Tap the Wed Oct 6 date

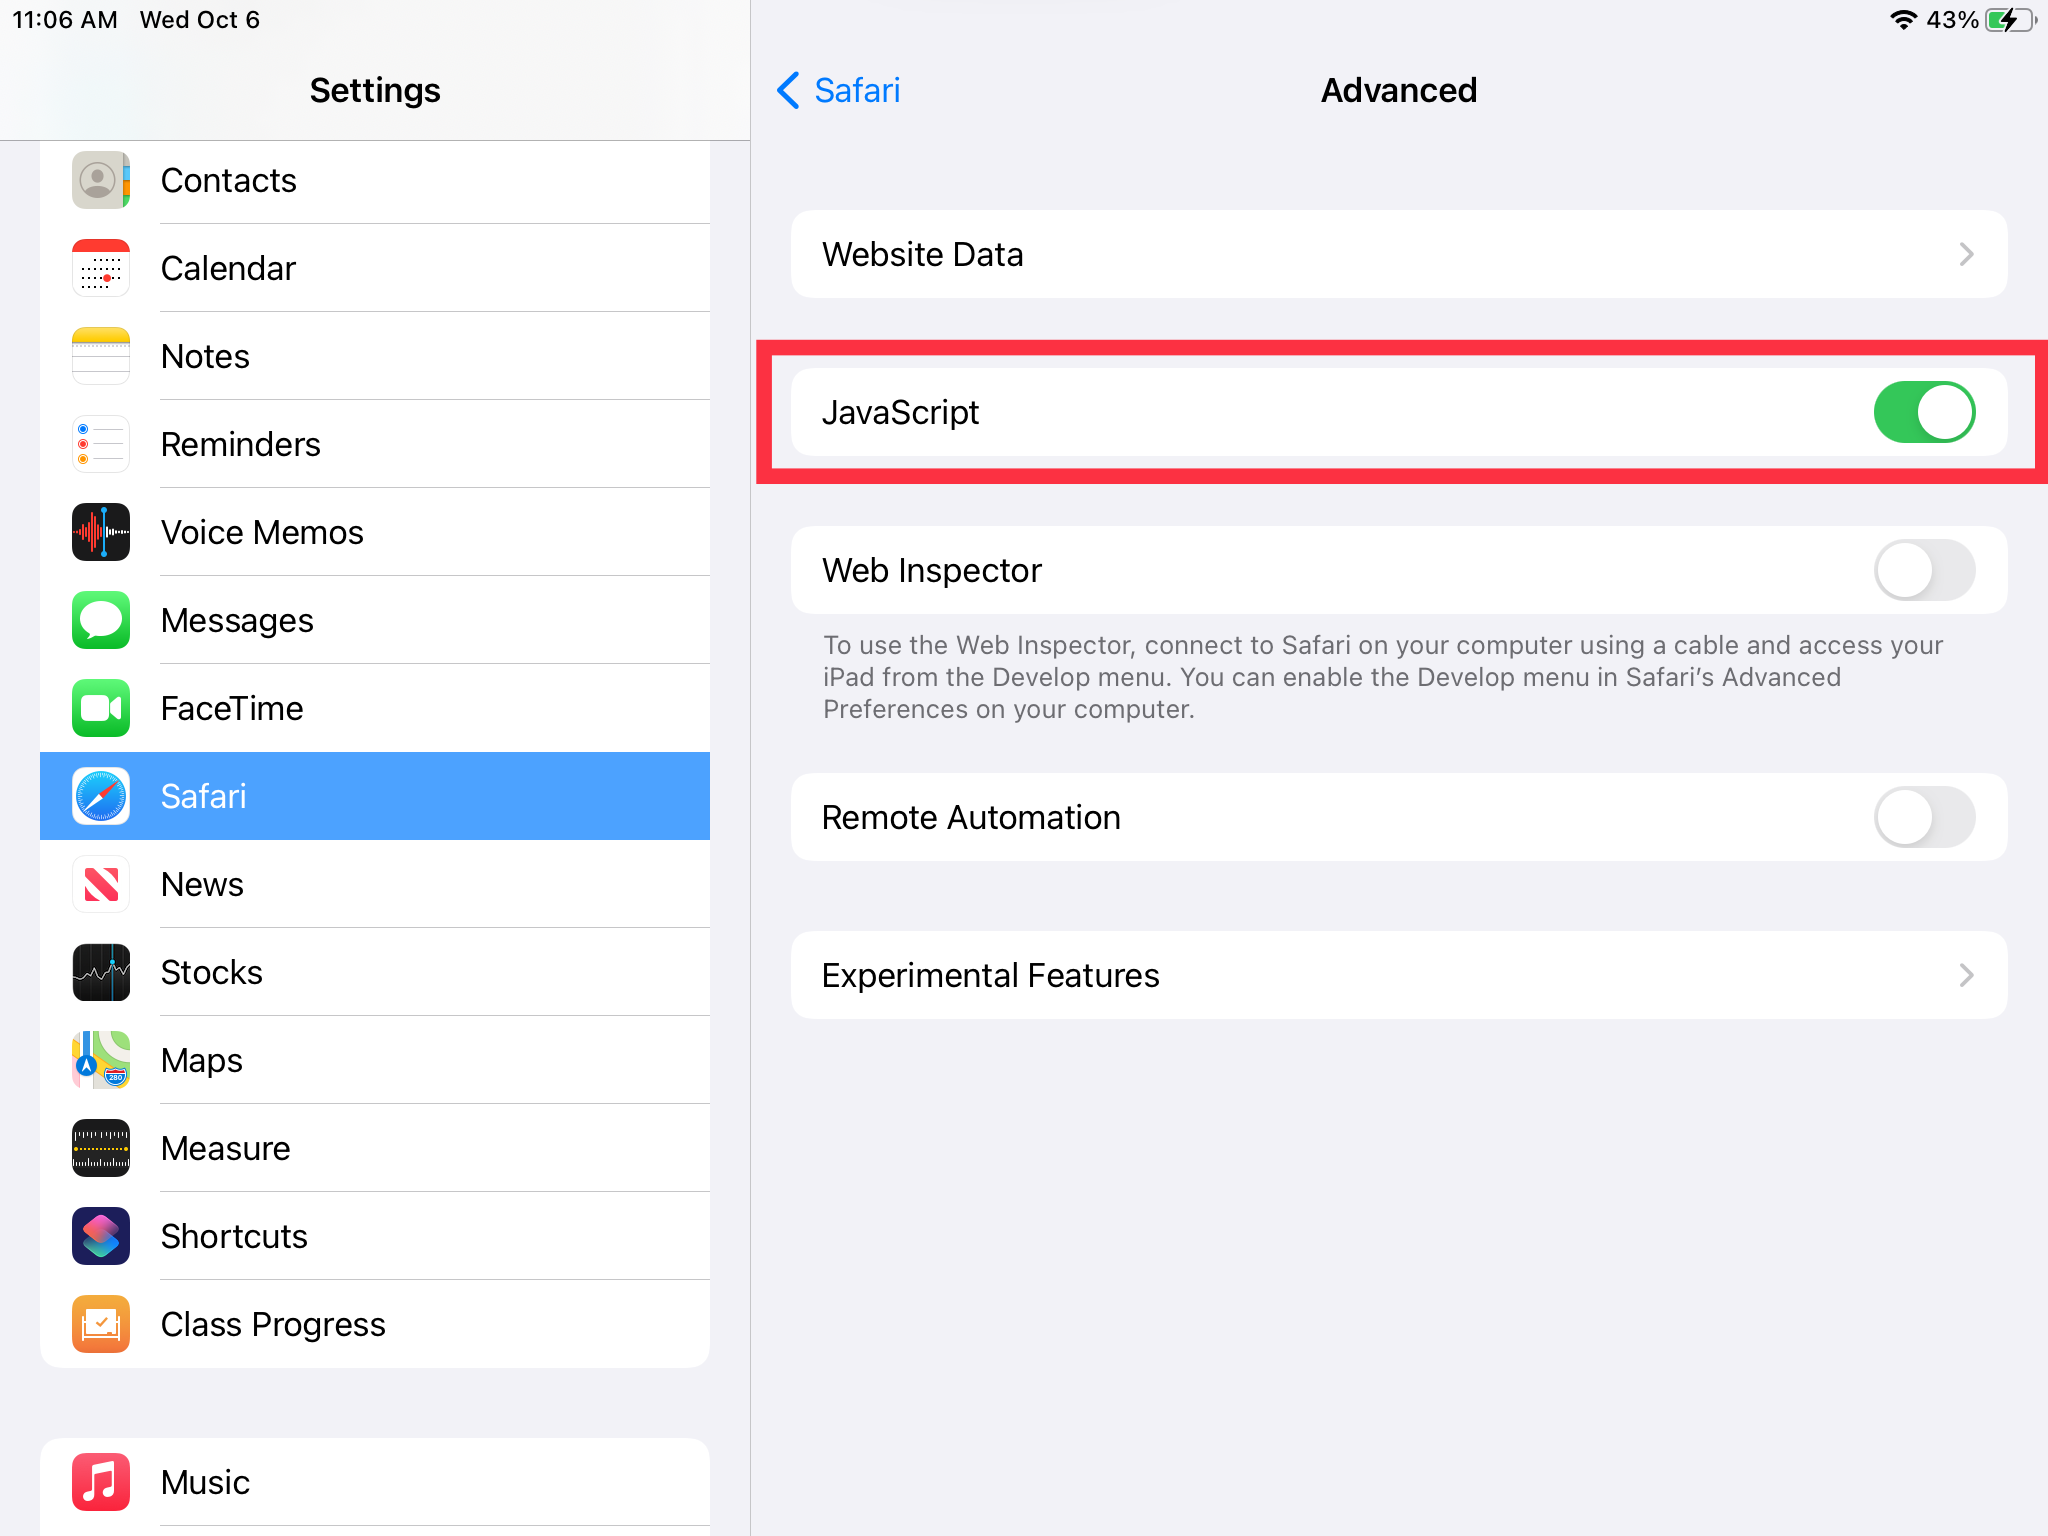[200, 20]
